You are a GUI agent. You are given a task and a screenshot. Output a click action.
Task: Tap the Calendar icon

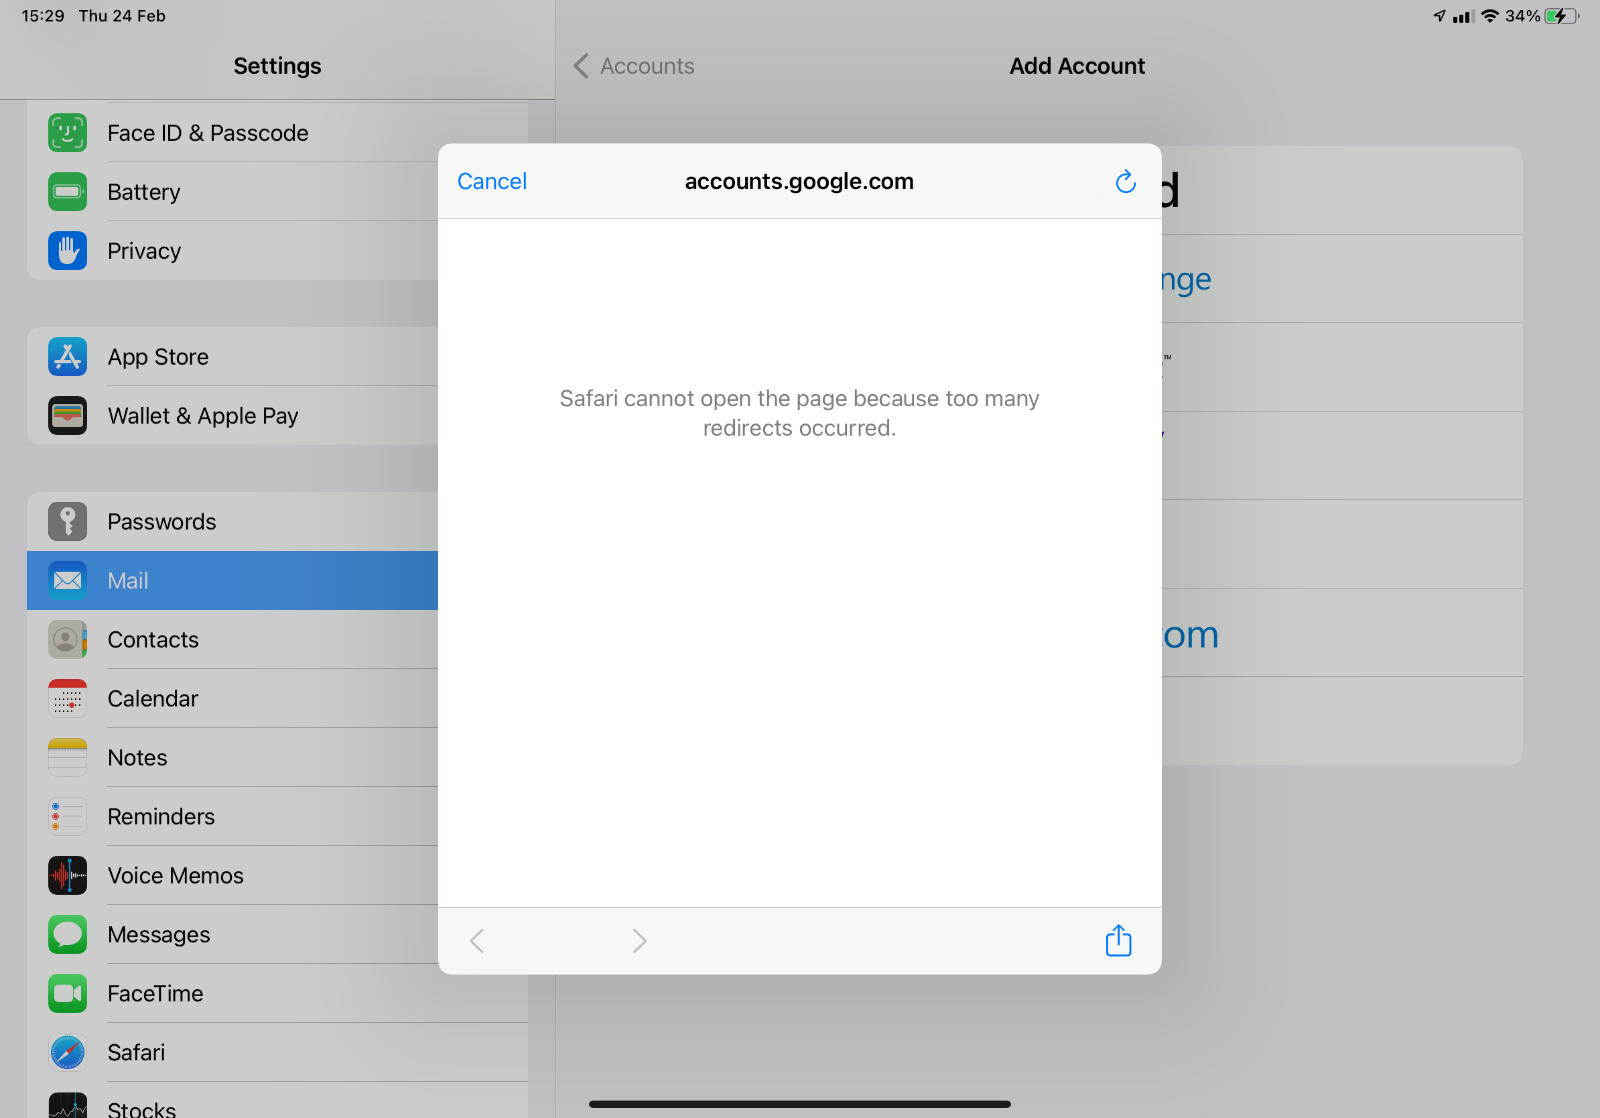click(x=67, y=699)
